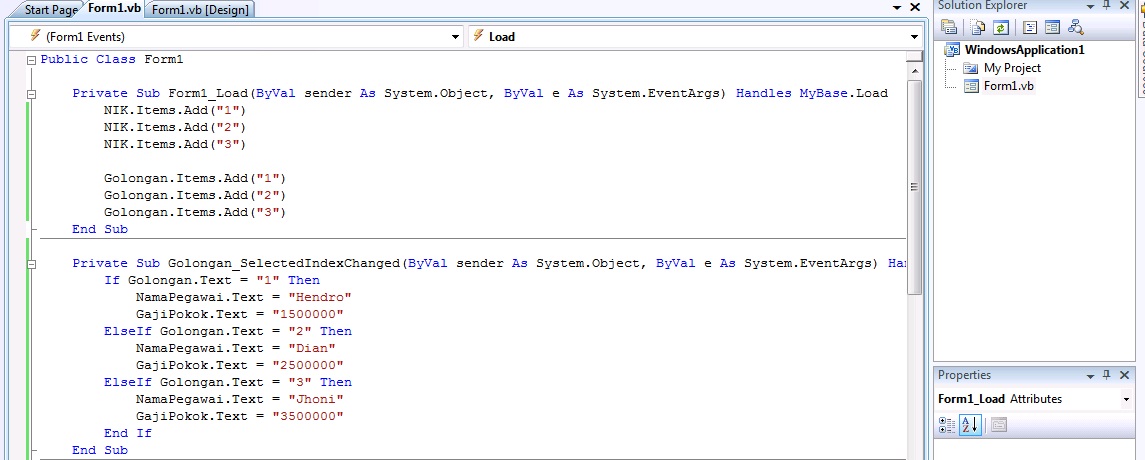
Task: Click the editor vertical scrollbar up arrow
Action: (x=914, y=70)
